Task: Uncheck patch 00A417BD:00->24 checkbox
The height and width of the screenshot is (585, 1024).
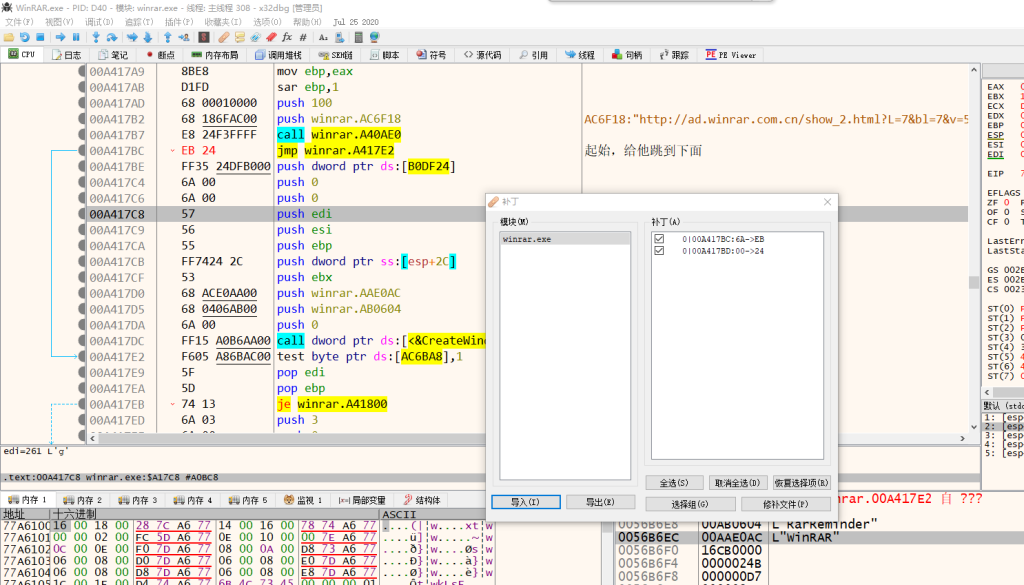Action: tap(658, 251)
